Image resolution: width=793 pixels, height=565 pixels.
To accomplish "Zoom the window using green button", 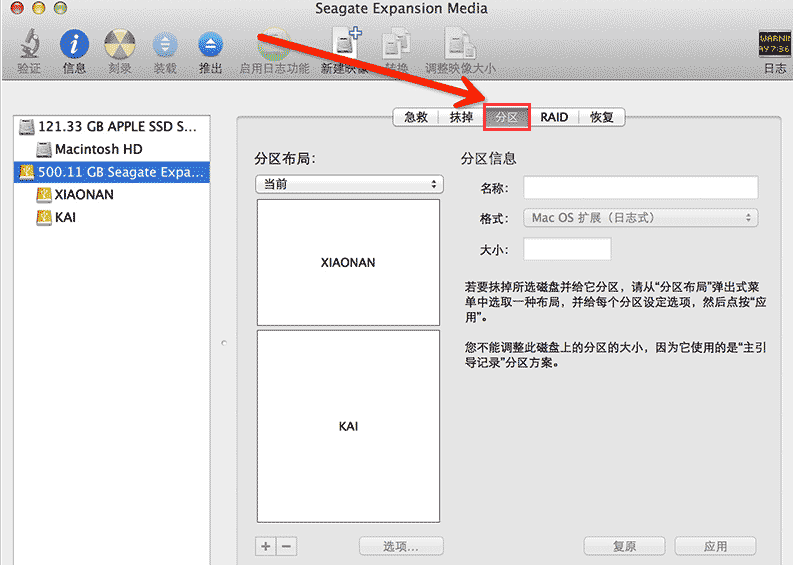I will pos(61,8).
